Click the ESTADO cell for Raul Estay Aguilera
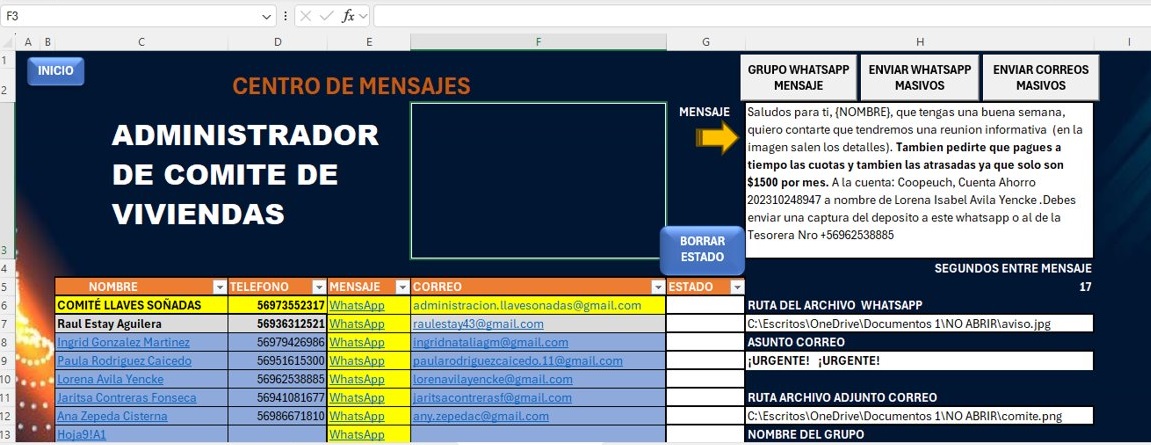The width and height of the screenshot is (1151, 445). tap(705, 324)
